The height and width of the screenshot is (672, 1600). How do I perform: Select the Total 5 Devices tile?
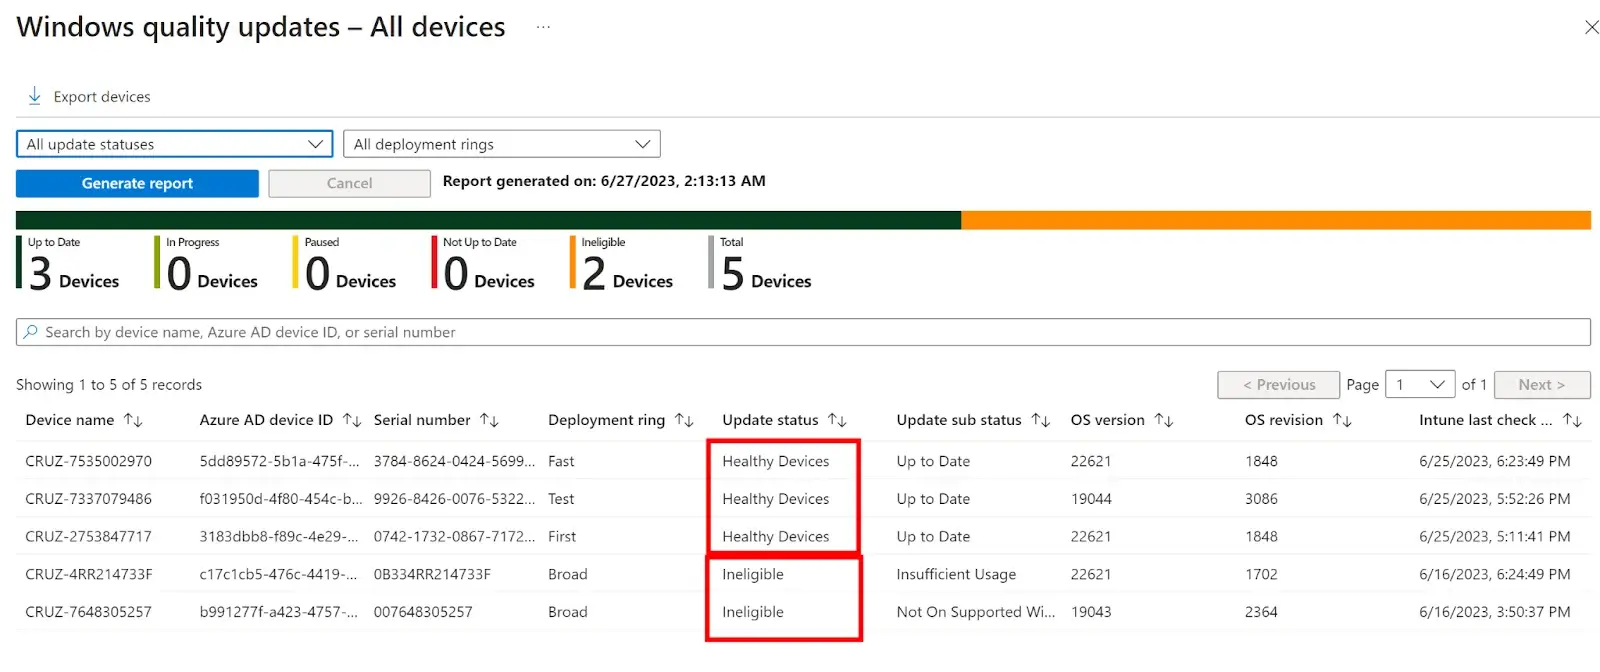tap(761, 263)
